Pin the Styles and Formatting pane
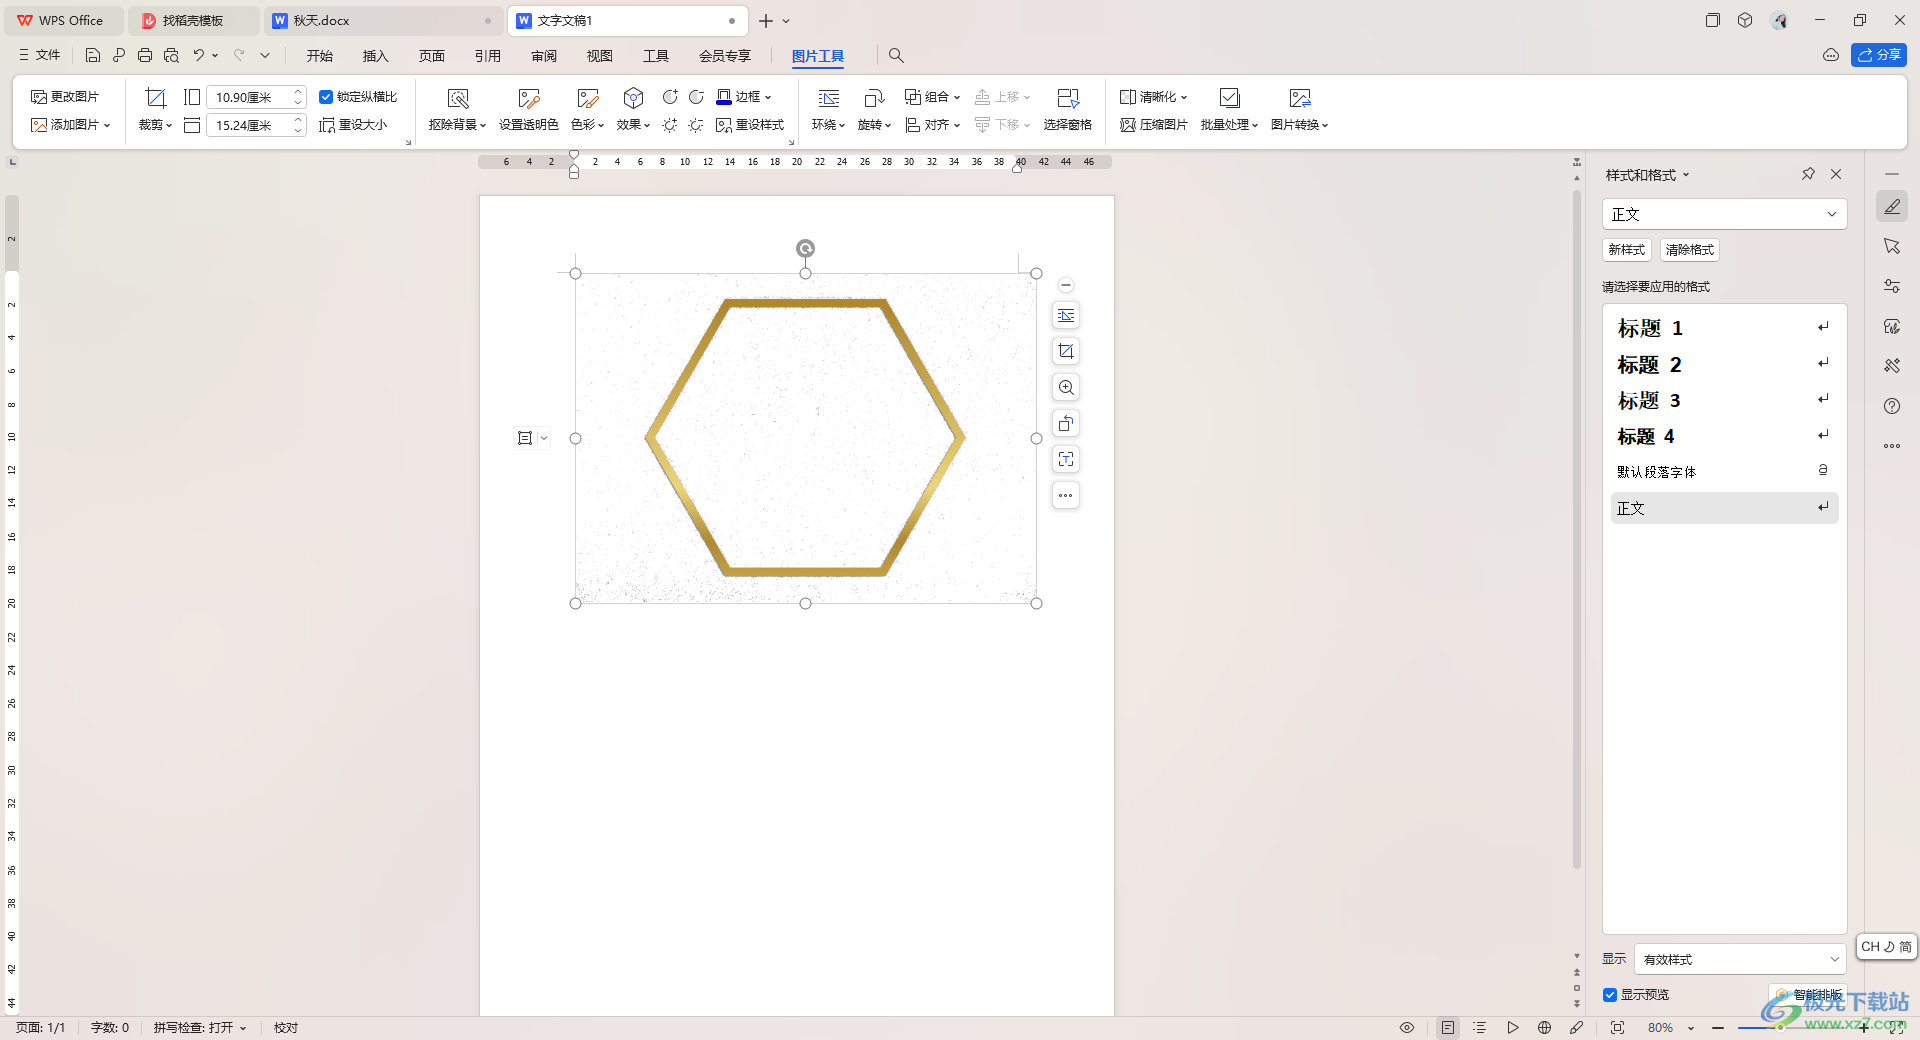1920x1040 pixels. click(x=1808, y=174)
